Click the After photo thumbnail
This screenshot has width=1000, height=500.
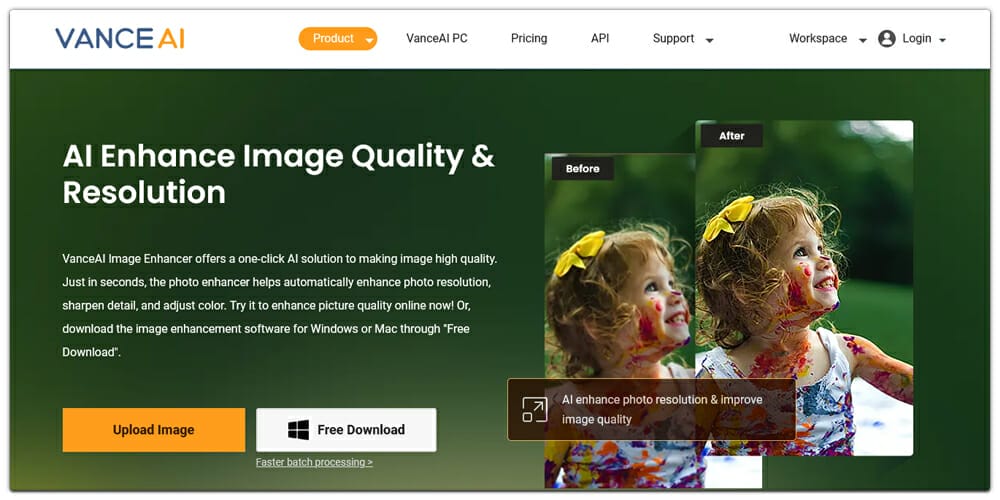click(x=804, y=288)
